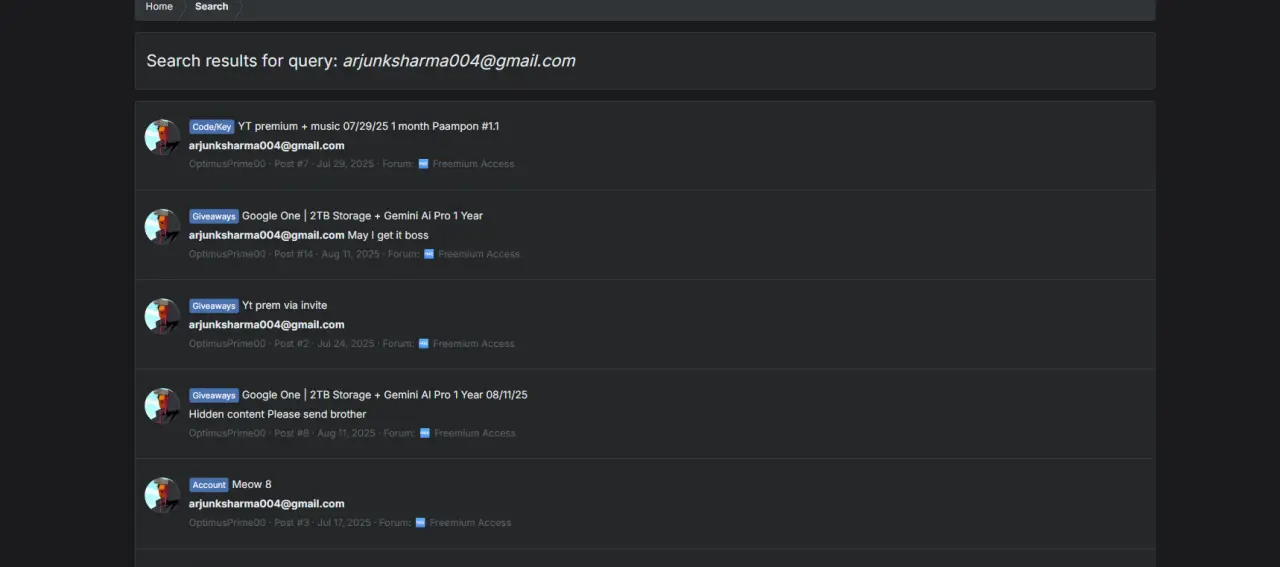Viewport: 1280px width, 567px height.
Task: Click the forum icon on the Jul 17, 2025 result
Action: point(420,522)
